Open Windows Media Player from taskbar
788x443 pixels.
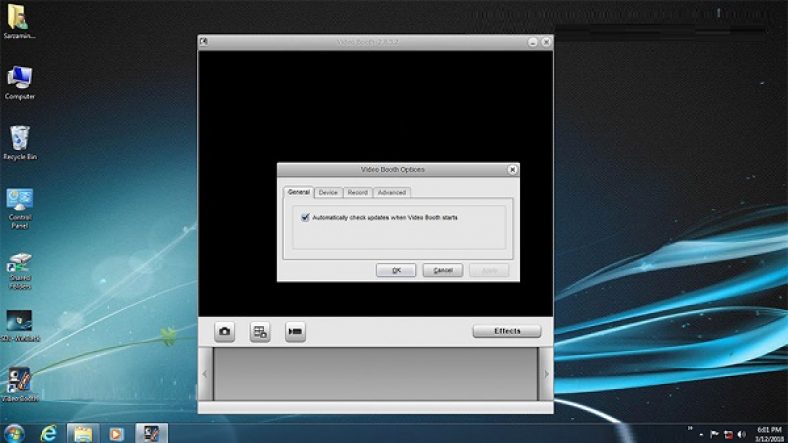[x=116, y=433]
